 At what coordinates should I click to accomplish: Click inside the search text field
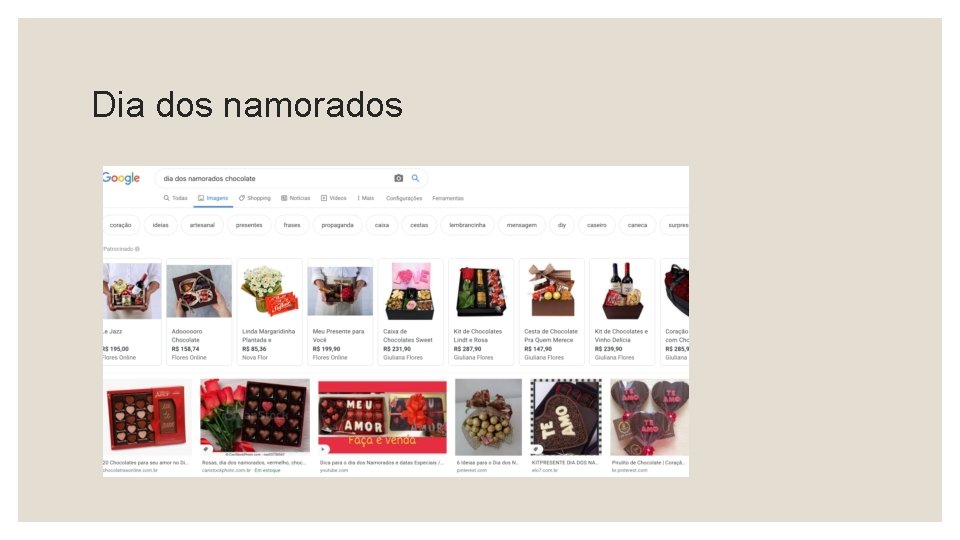click(276, 178)
